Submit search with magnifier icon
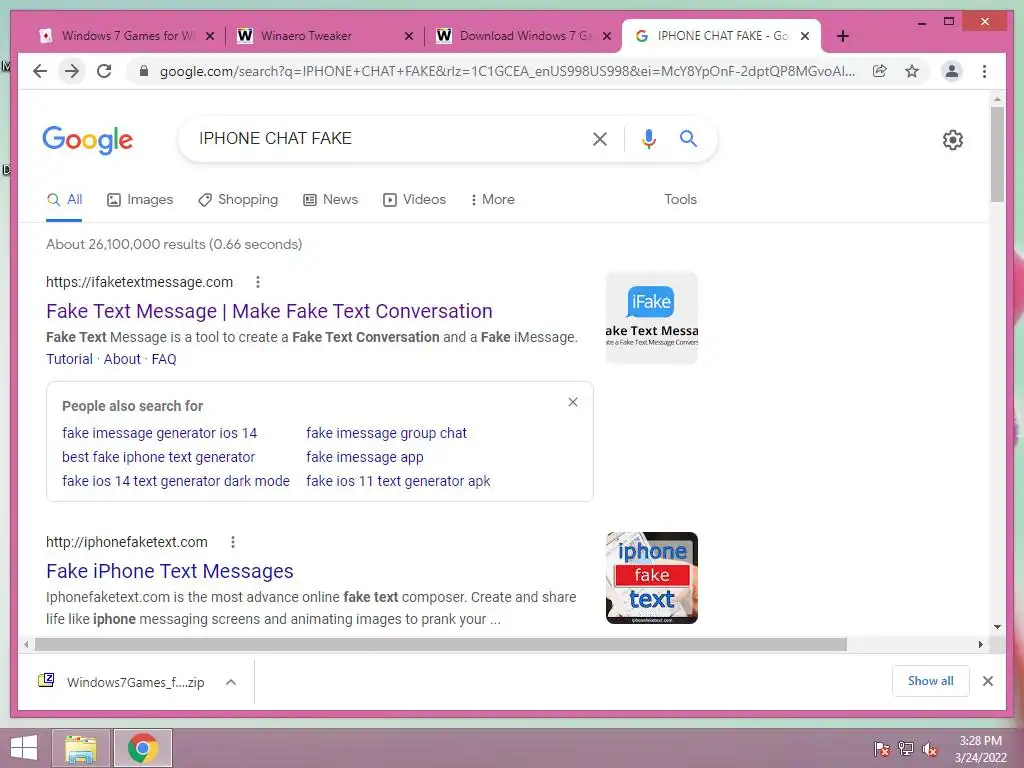1024x768 pixels. [x=688, y=138]
